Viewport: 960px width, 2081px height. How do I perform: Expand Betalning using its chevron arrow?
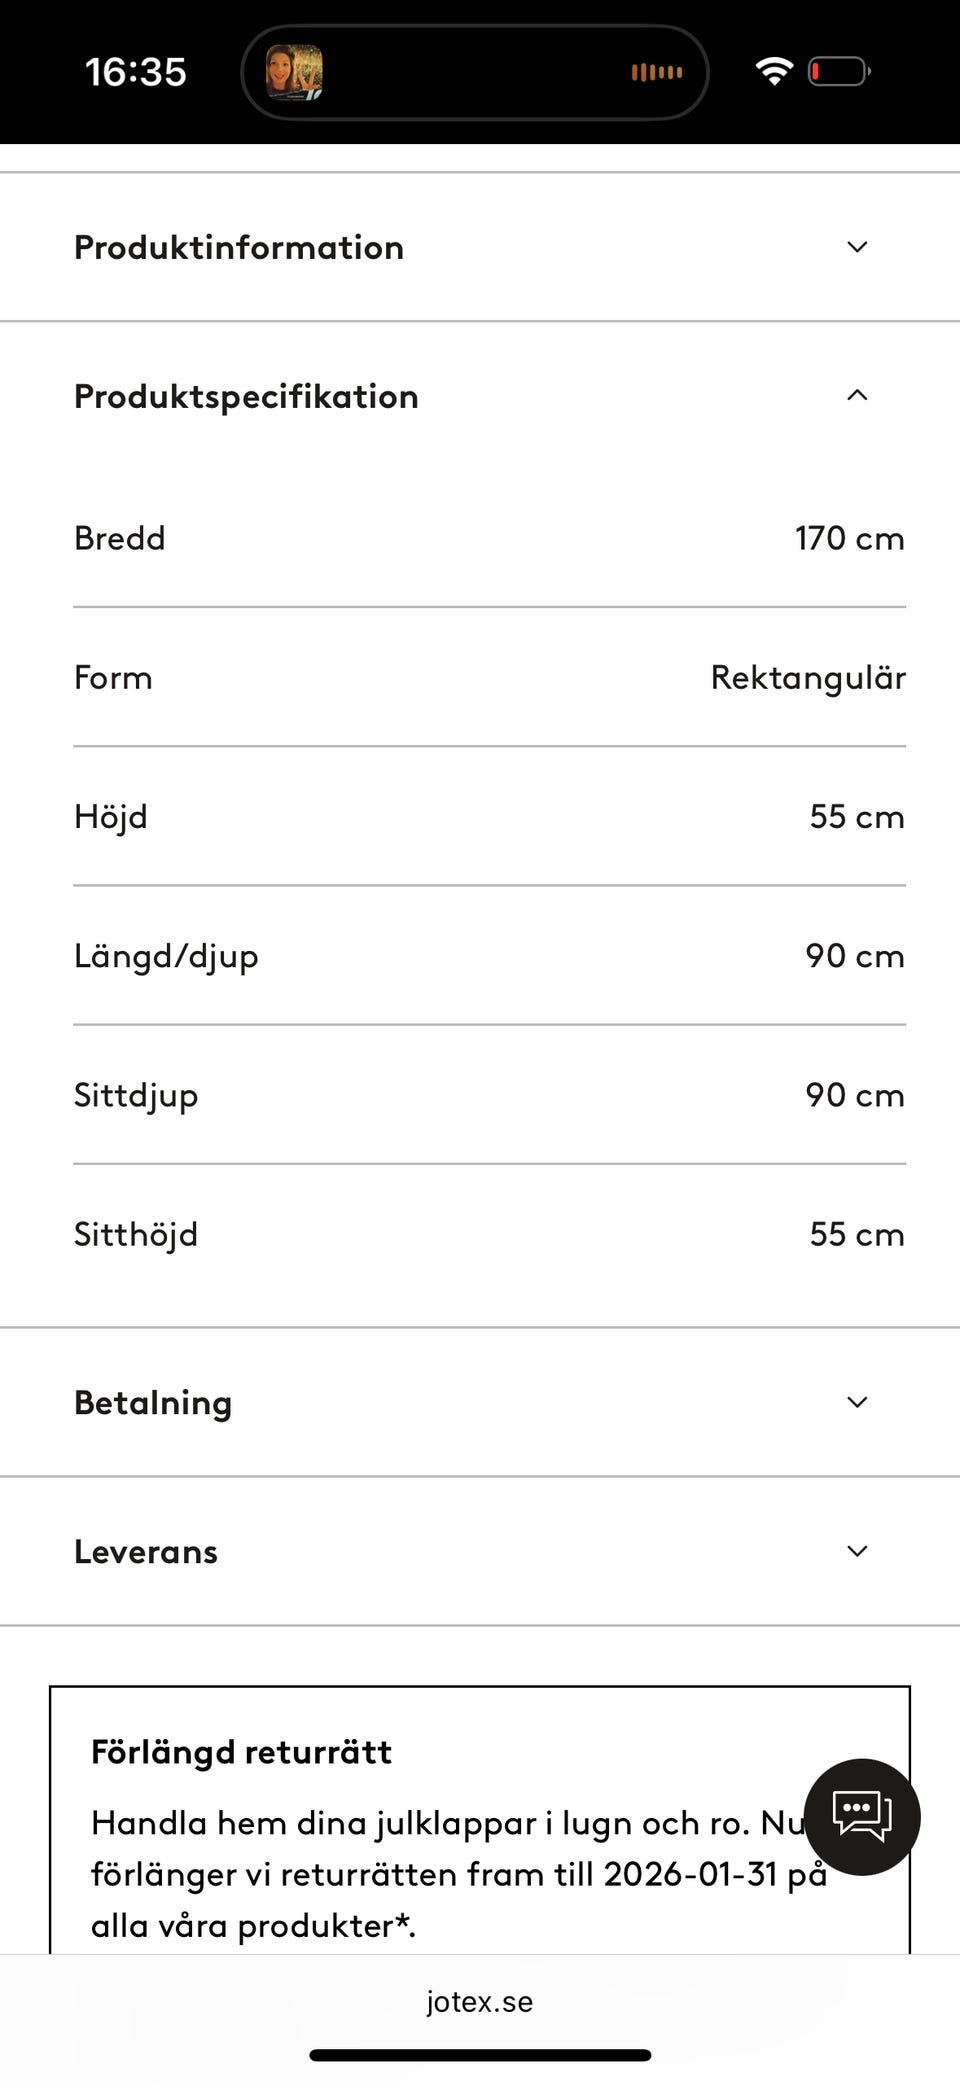pos(857,1402)
